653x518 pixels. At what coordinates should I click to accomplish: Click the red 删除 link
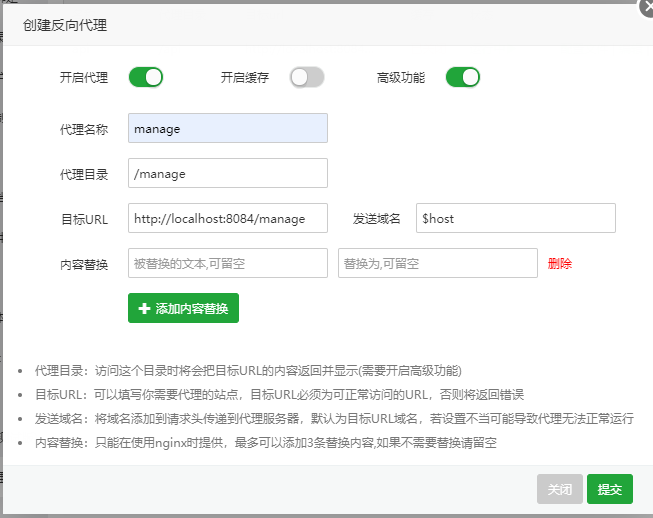coord(560,264)
